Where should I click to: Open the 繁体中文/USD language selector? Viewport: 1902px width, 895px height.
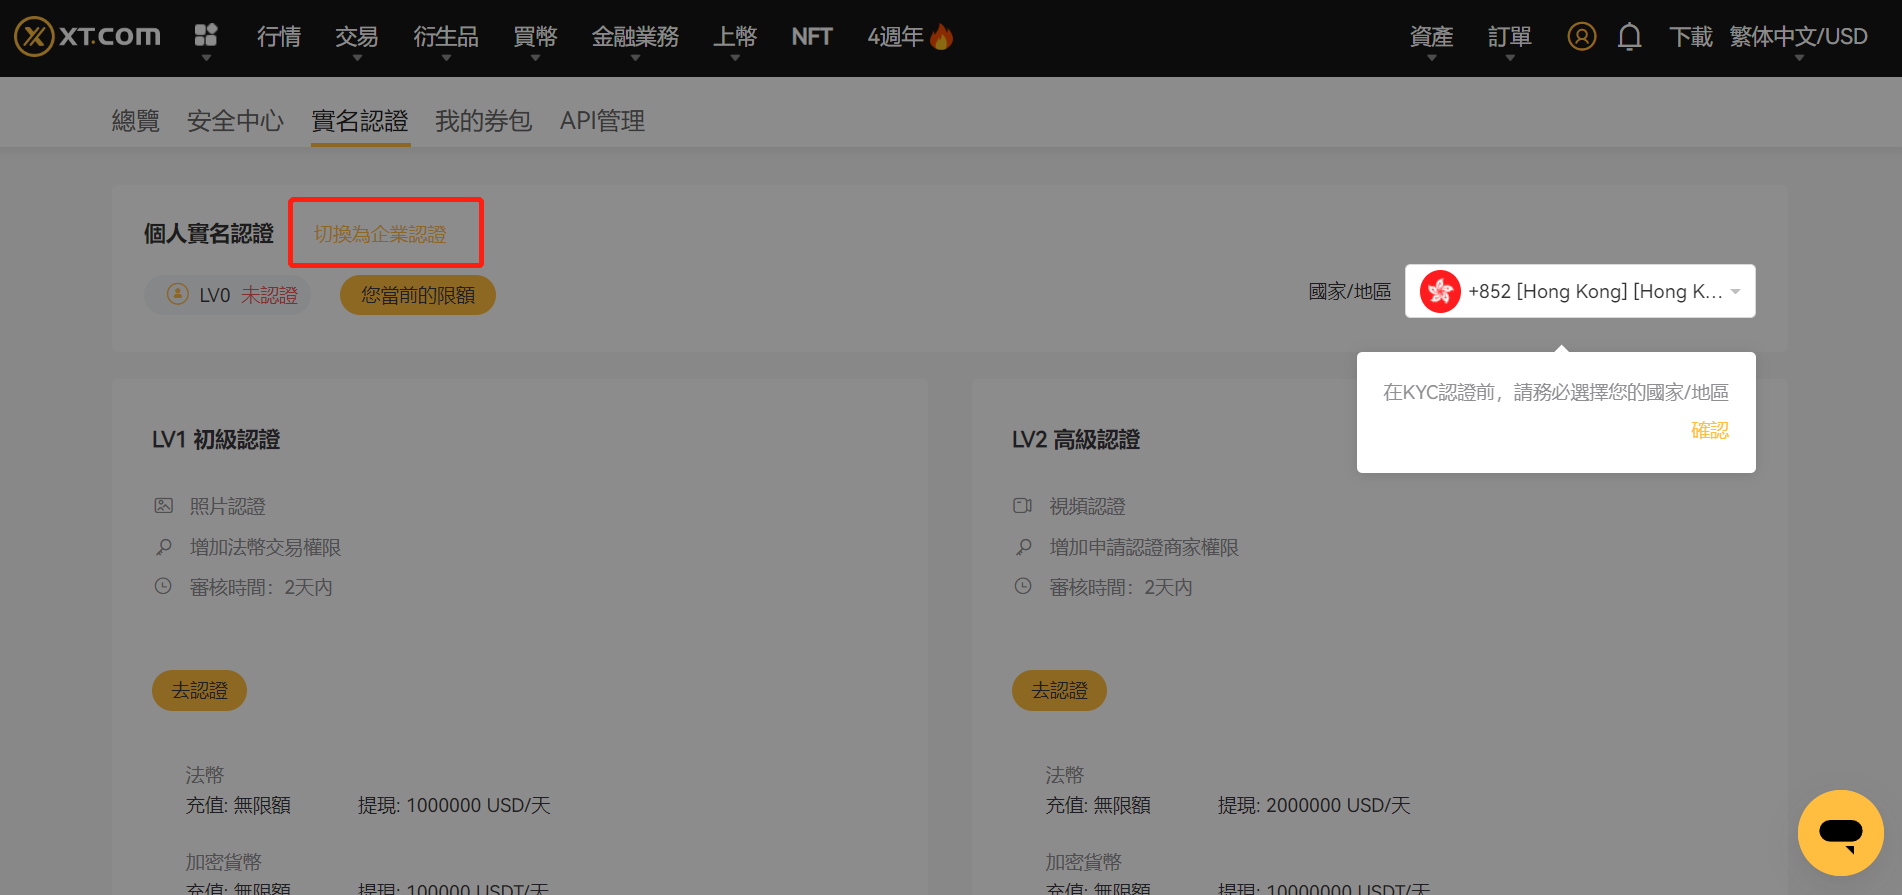point(1798,37)
